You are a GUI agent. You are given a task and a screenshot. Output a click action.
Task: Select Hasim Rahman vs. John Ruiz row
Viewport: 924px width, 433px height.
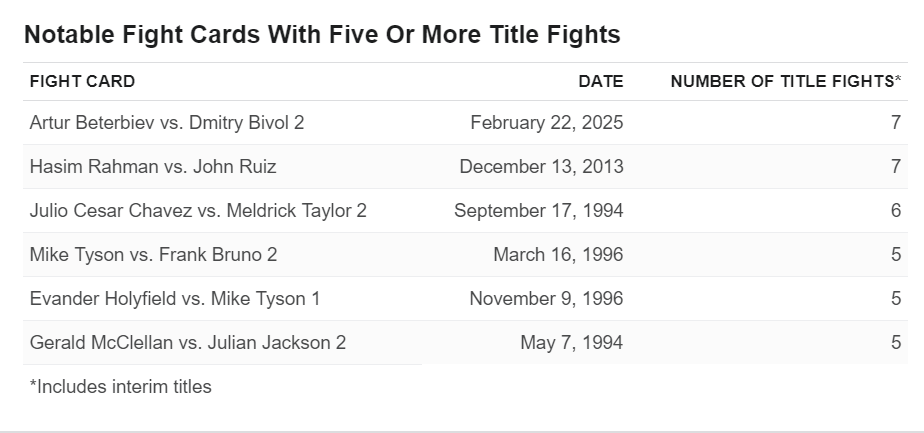466,167
